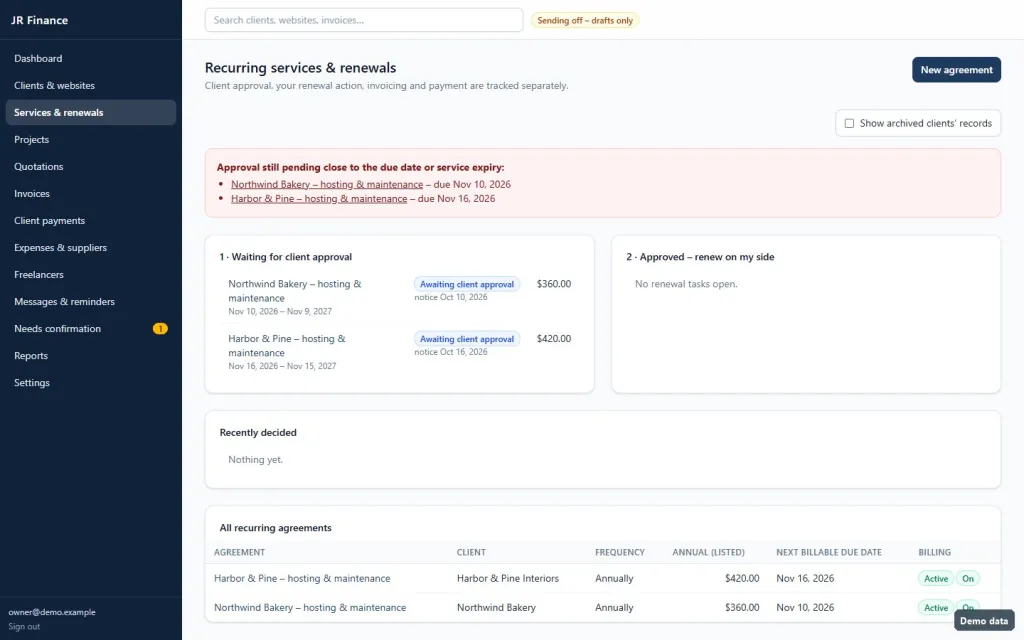Click the On billing badge in Harbor & Pine row
This screenshot has width=1024, height=640.
click(x=968, y=579)
